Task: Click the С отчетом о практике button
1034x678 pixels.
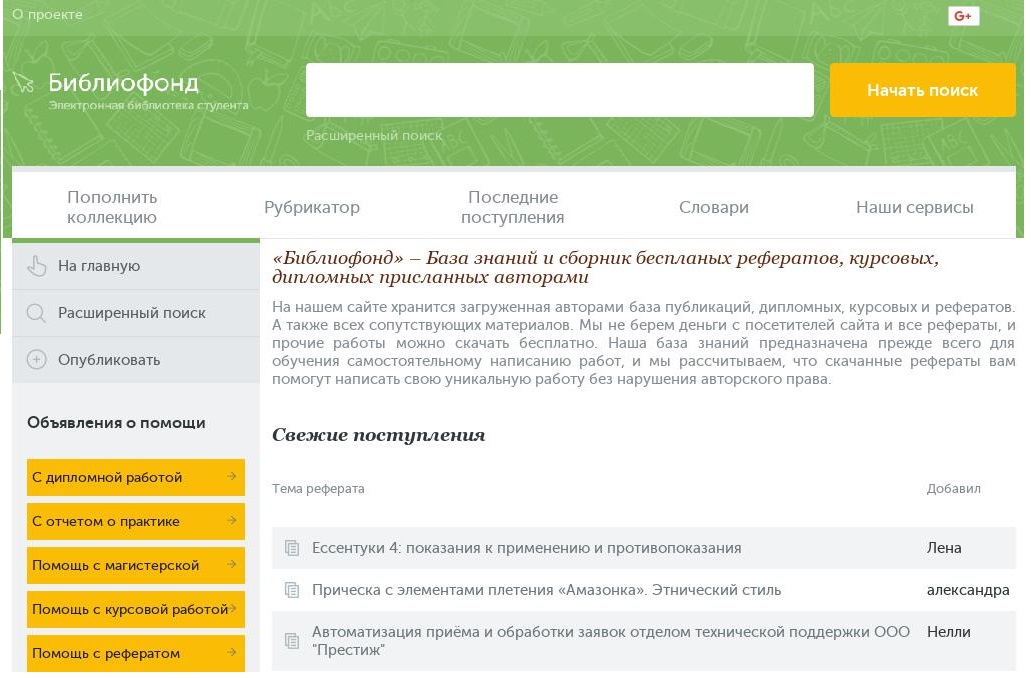Action: point(136,521)
